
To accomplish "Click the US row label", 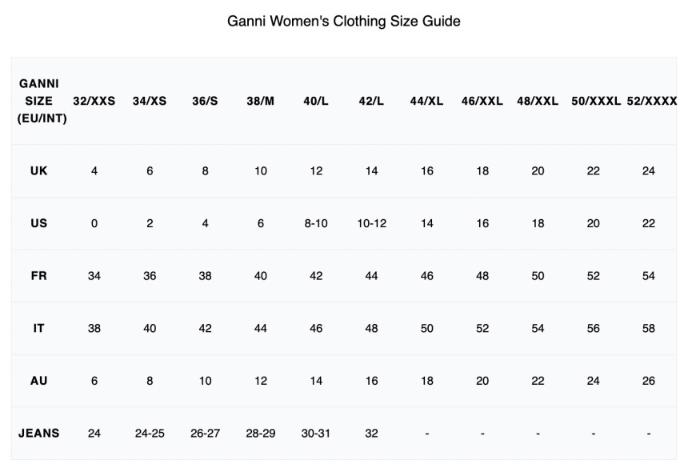I will 39,223.
